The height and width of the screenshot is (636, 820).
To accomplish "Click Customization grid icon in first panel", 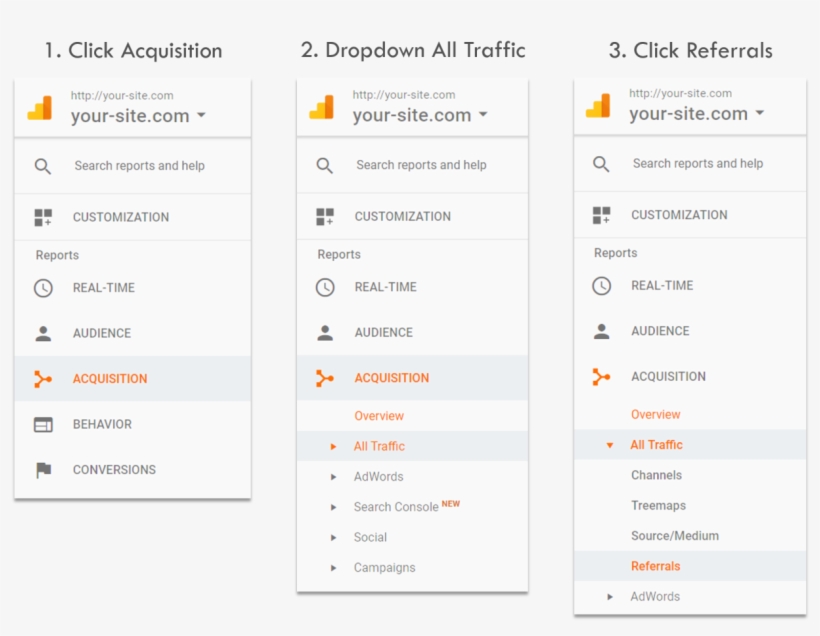I will [43, 218].
